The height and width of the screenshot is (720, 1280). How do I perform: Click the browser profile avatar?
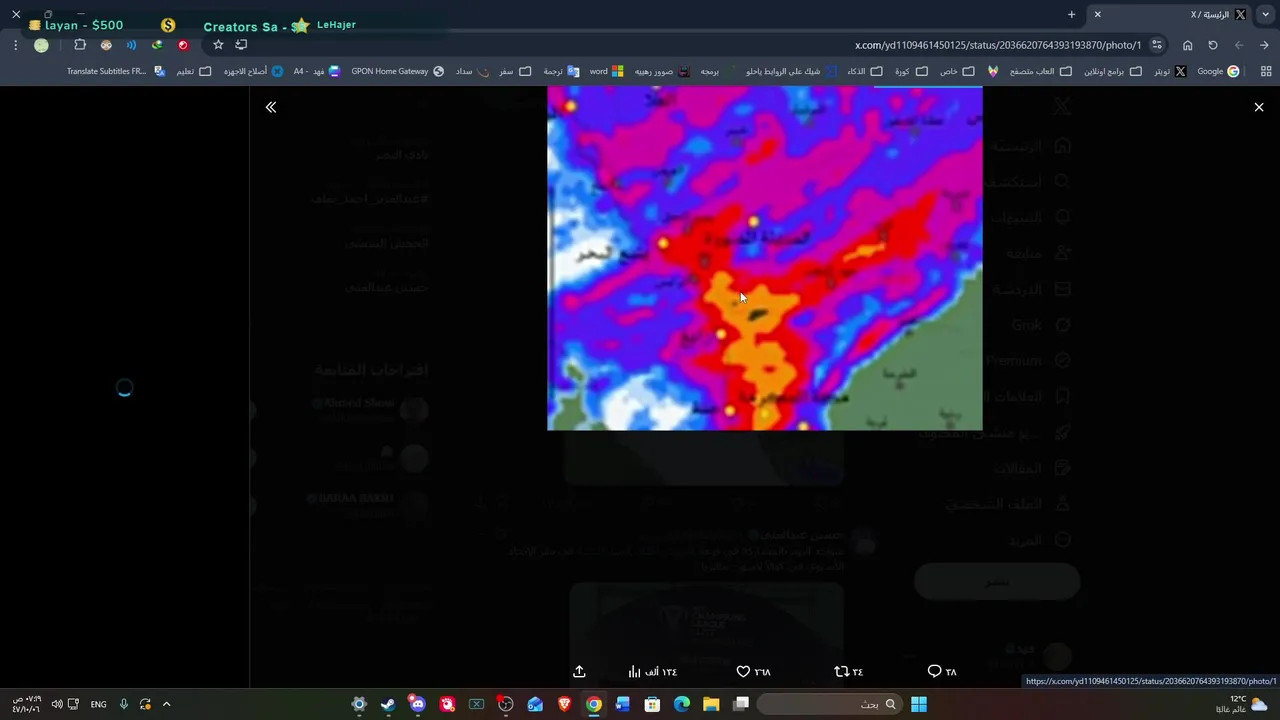point(41,45)
